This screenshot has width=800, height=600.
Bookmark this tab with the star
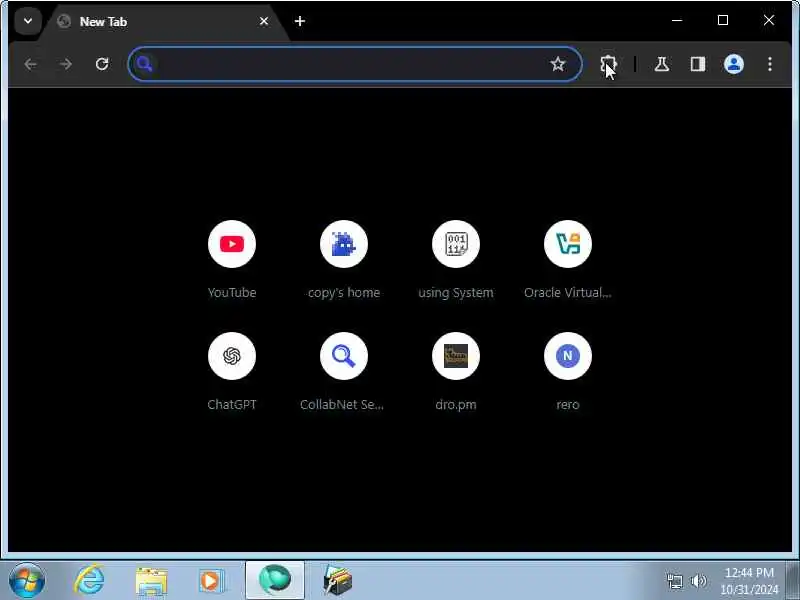[558, 64]
